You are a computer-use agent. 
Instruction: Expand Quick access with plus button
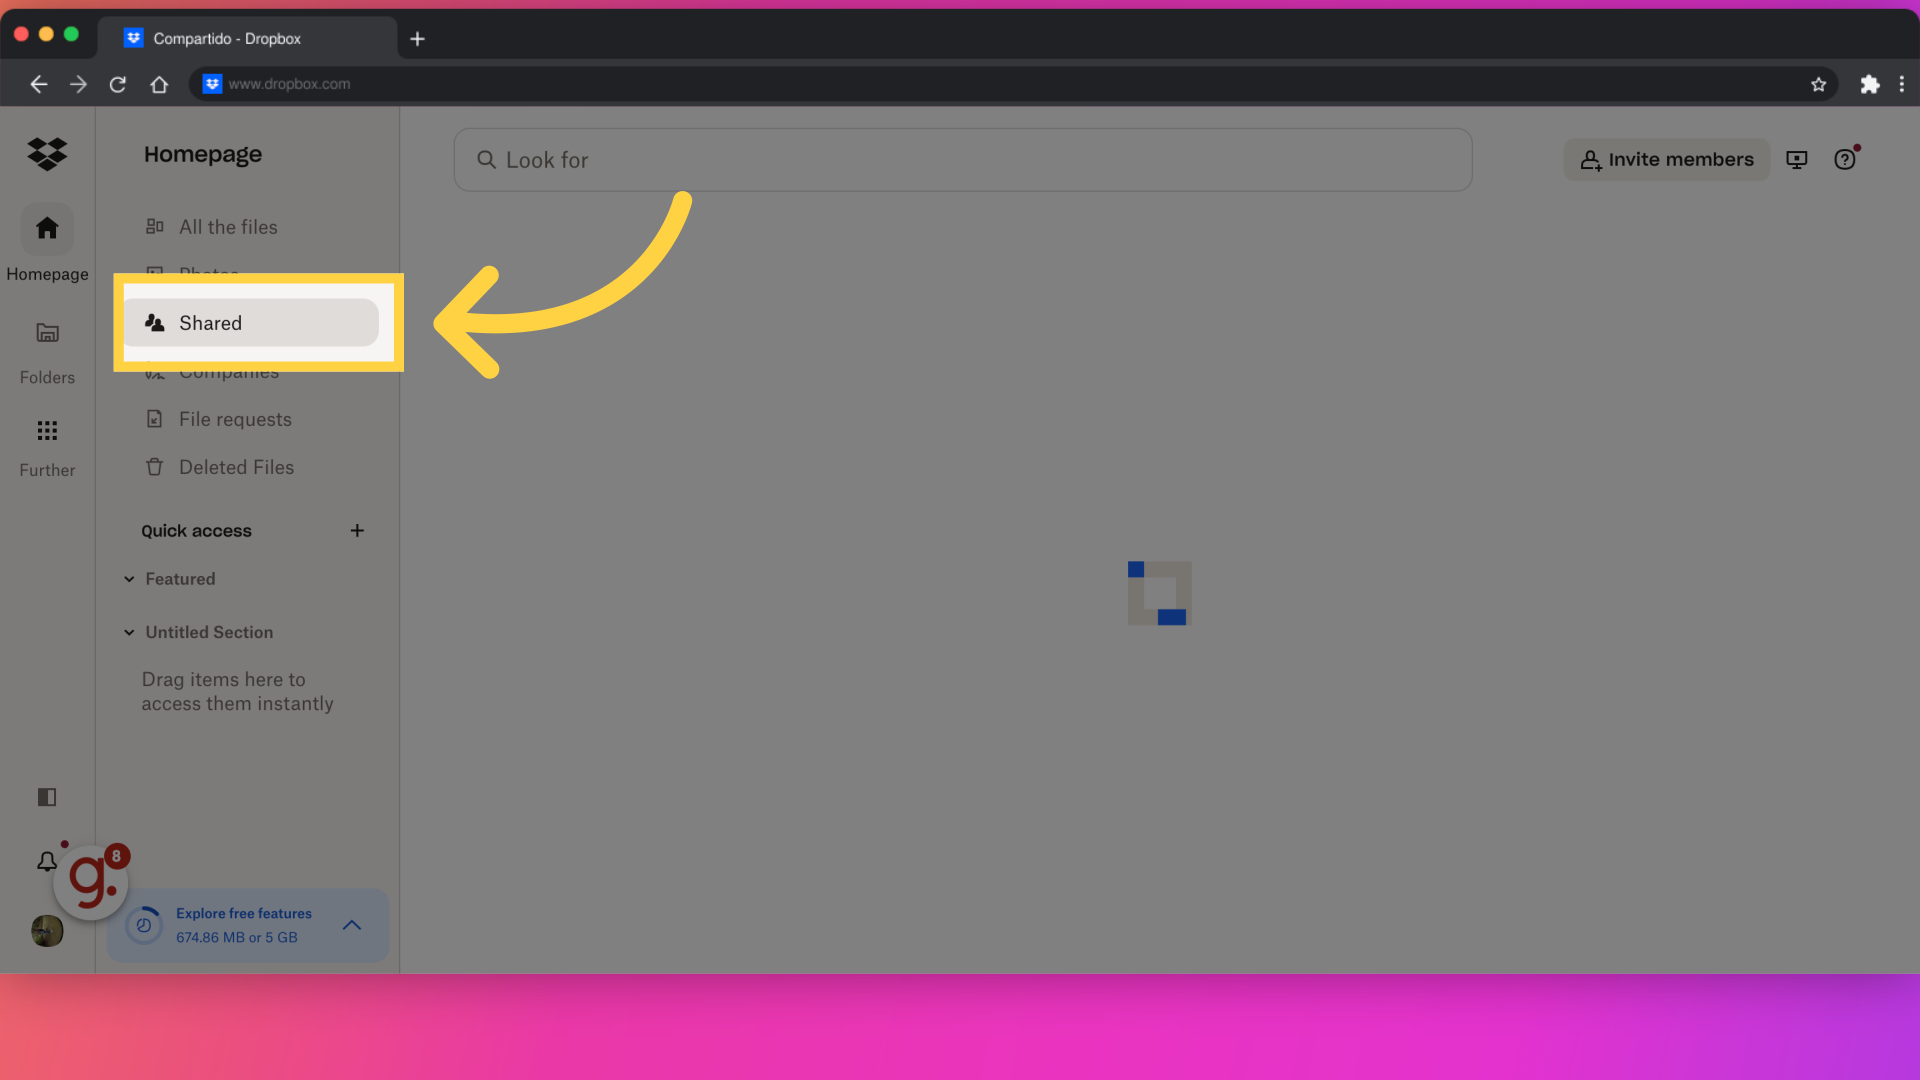(356, 530)
